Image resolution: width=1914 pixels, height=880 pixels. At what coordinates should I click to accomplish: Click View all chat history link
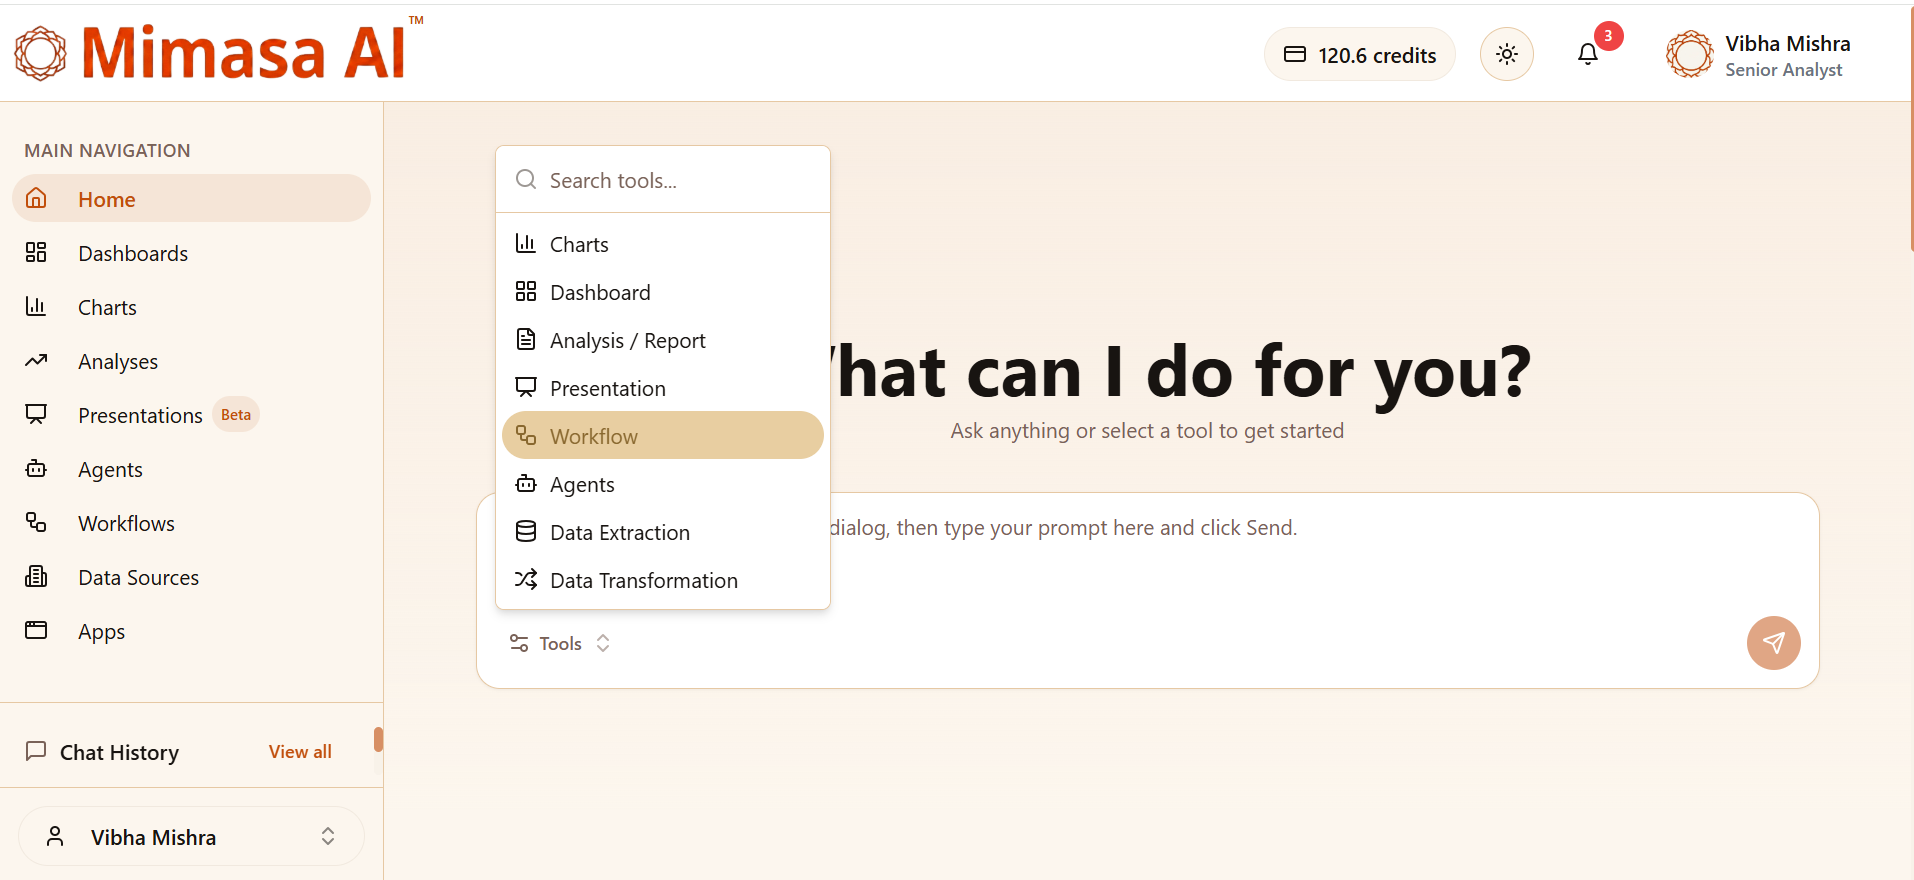[x=300, y=751]
